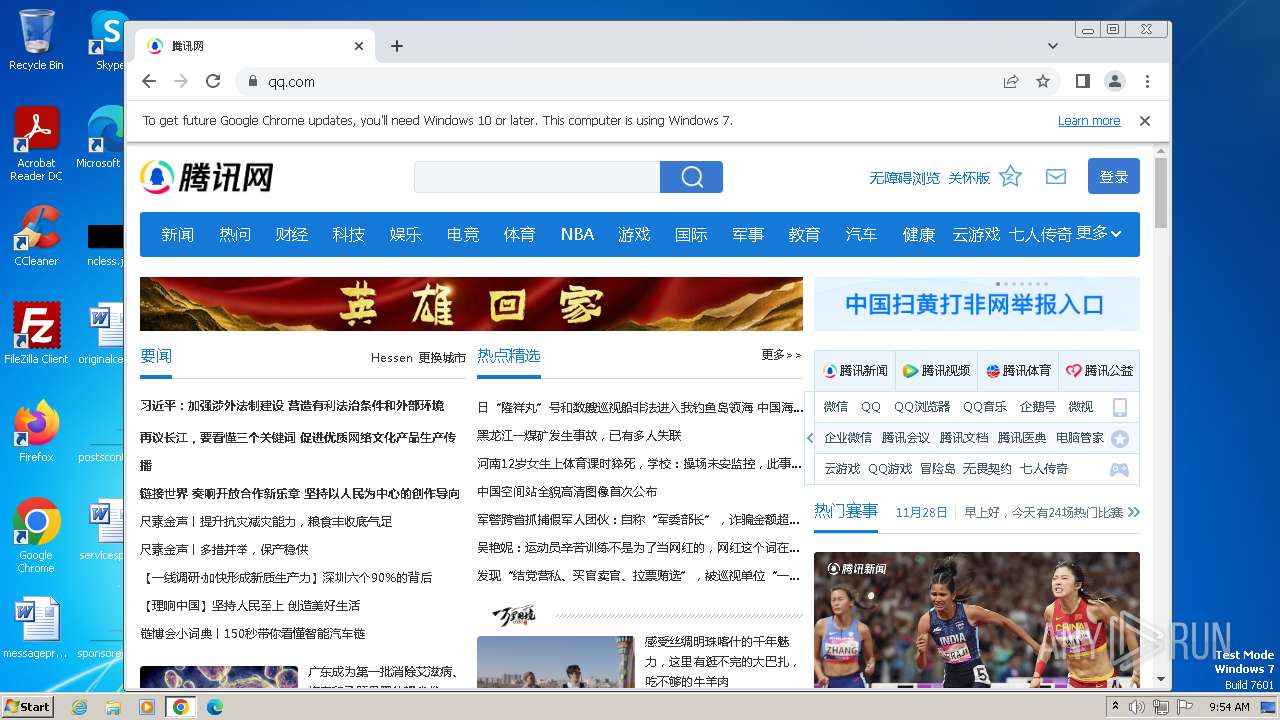Close the 腾讯网 tab
Screen dimensions: 1280x720
(x=359, y=46)
